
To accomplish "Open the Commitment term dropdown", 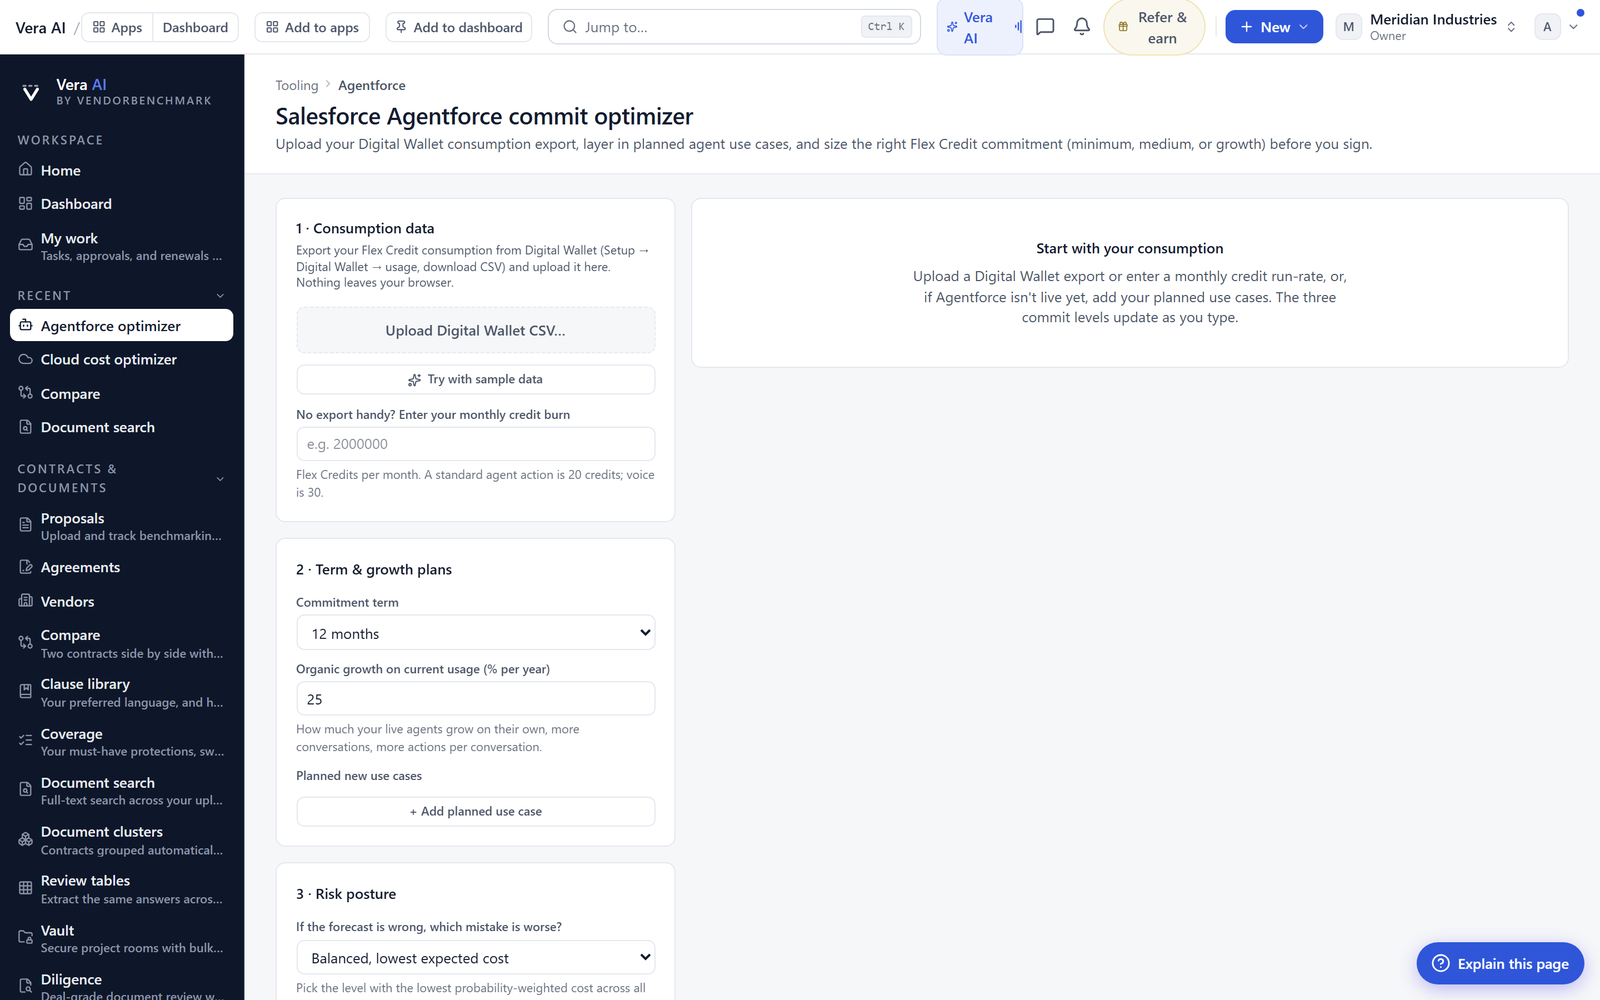I will 476,633.
